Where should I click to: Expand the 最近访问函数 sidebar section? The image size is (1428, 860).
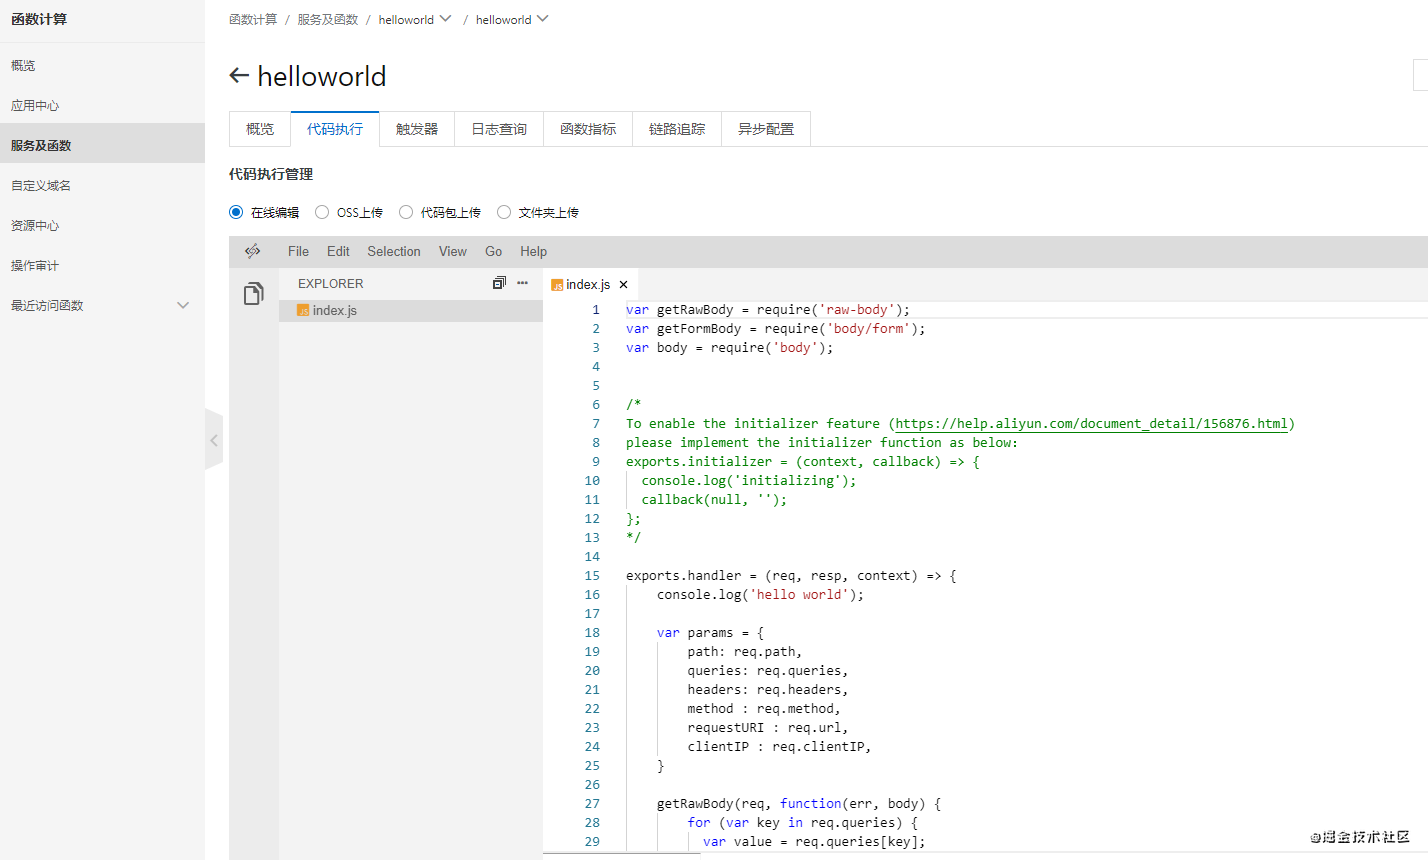tap(183, 305)
